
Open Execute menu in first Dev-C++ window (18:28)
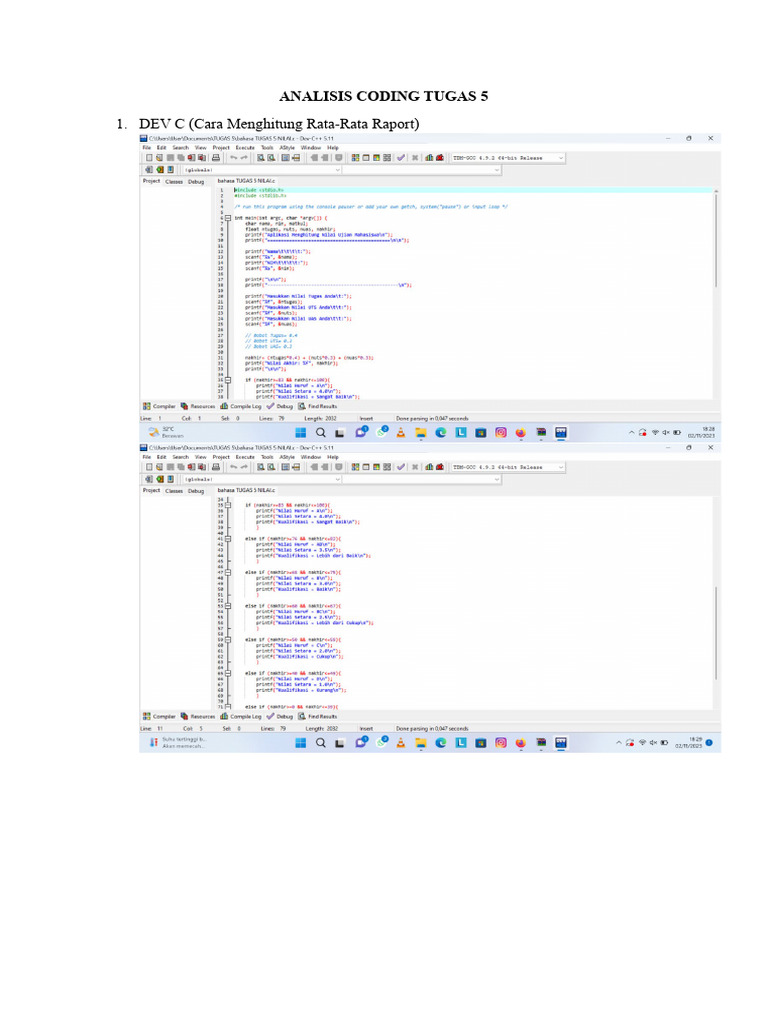[245, 148]
